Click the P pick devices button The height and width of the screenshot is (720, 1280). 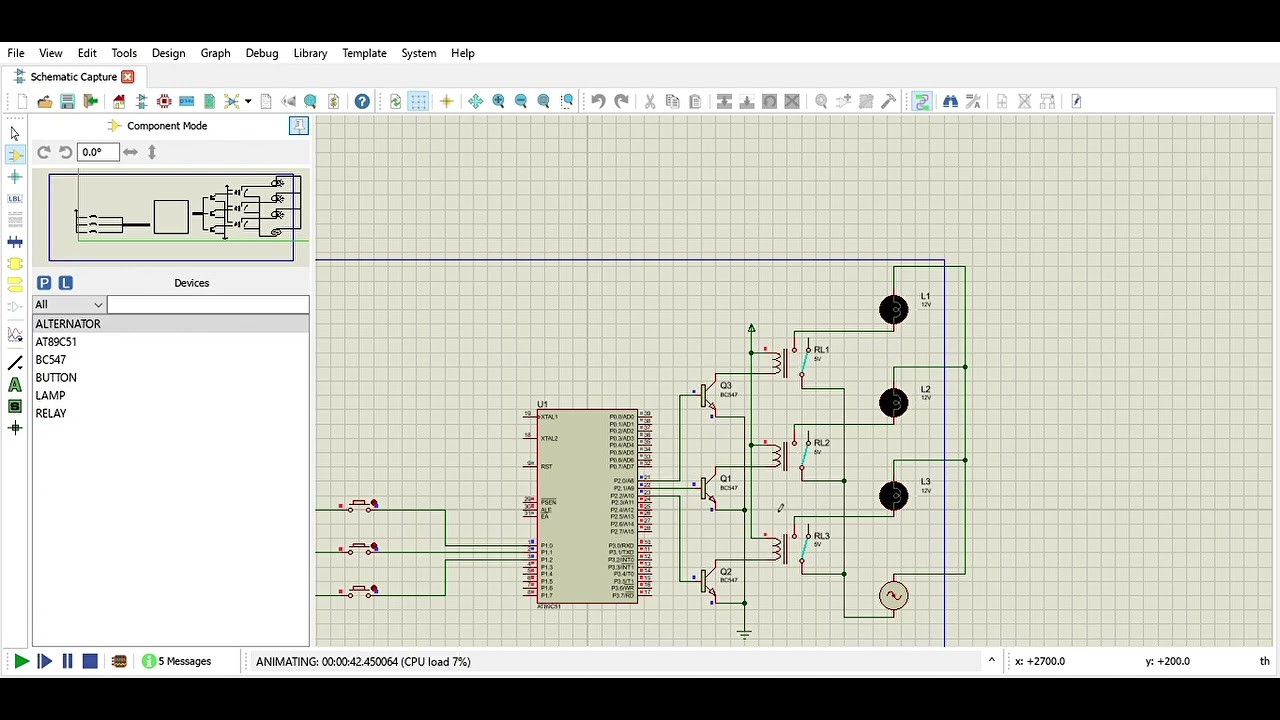tap(44, 283)
